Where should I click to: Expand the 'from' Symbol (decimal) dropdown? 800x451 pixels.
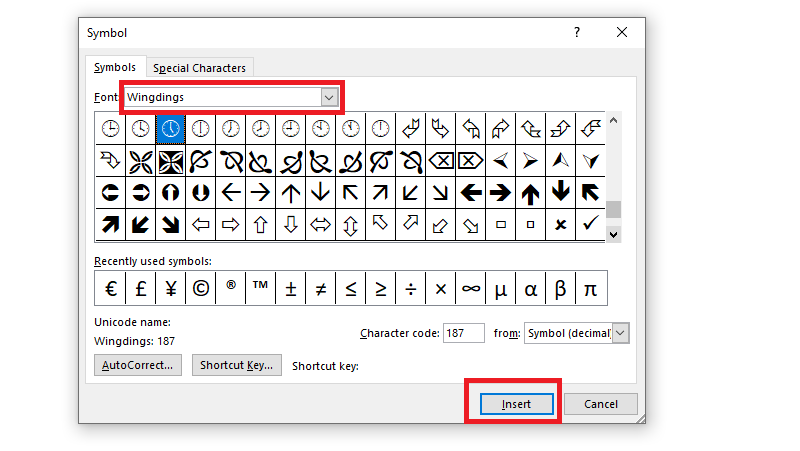click(x=620, y=333)
